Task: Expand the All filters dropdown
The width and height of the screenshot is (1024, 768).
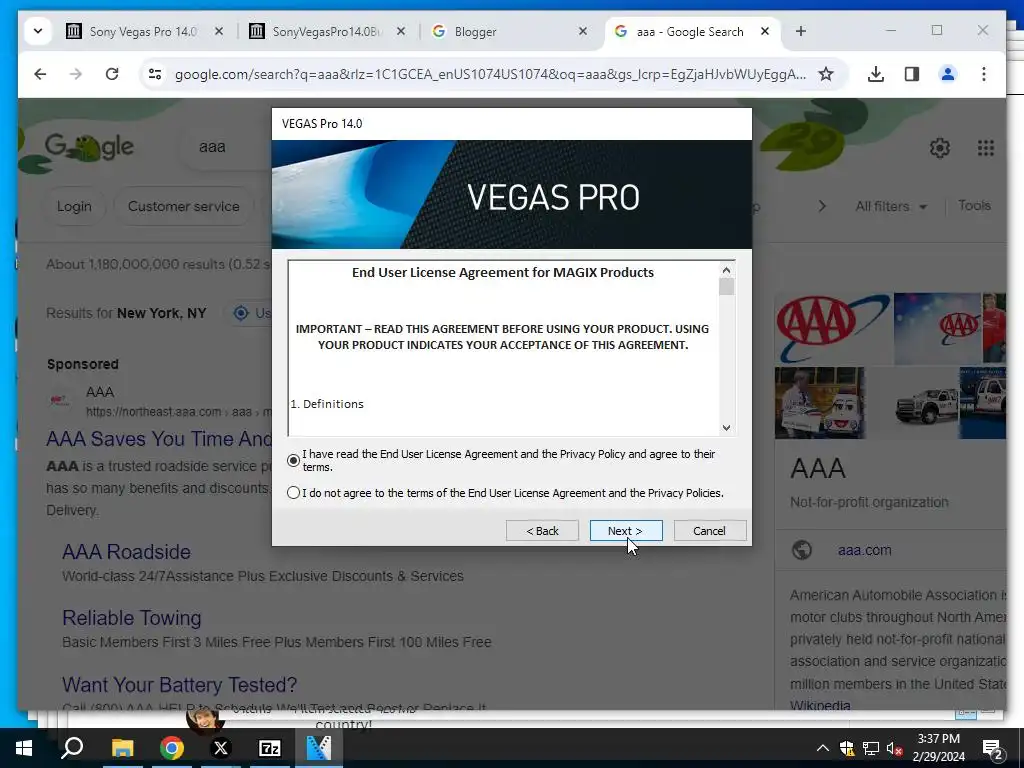Action: pos(891,206)
